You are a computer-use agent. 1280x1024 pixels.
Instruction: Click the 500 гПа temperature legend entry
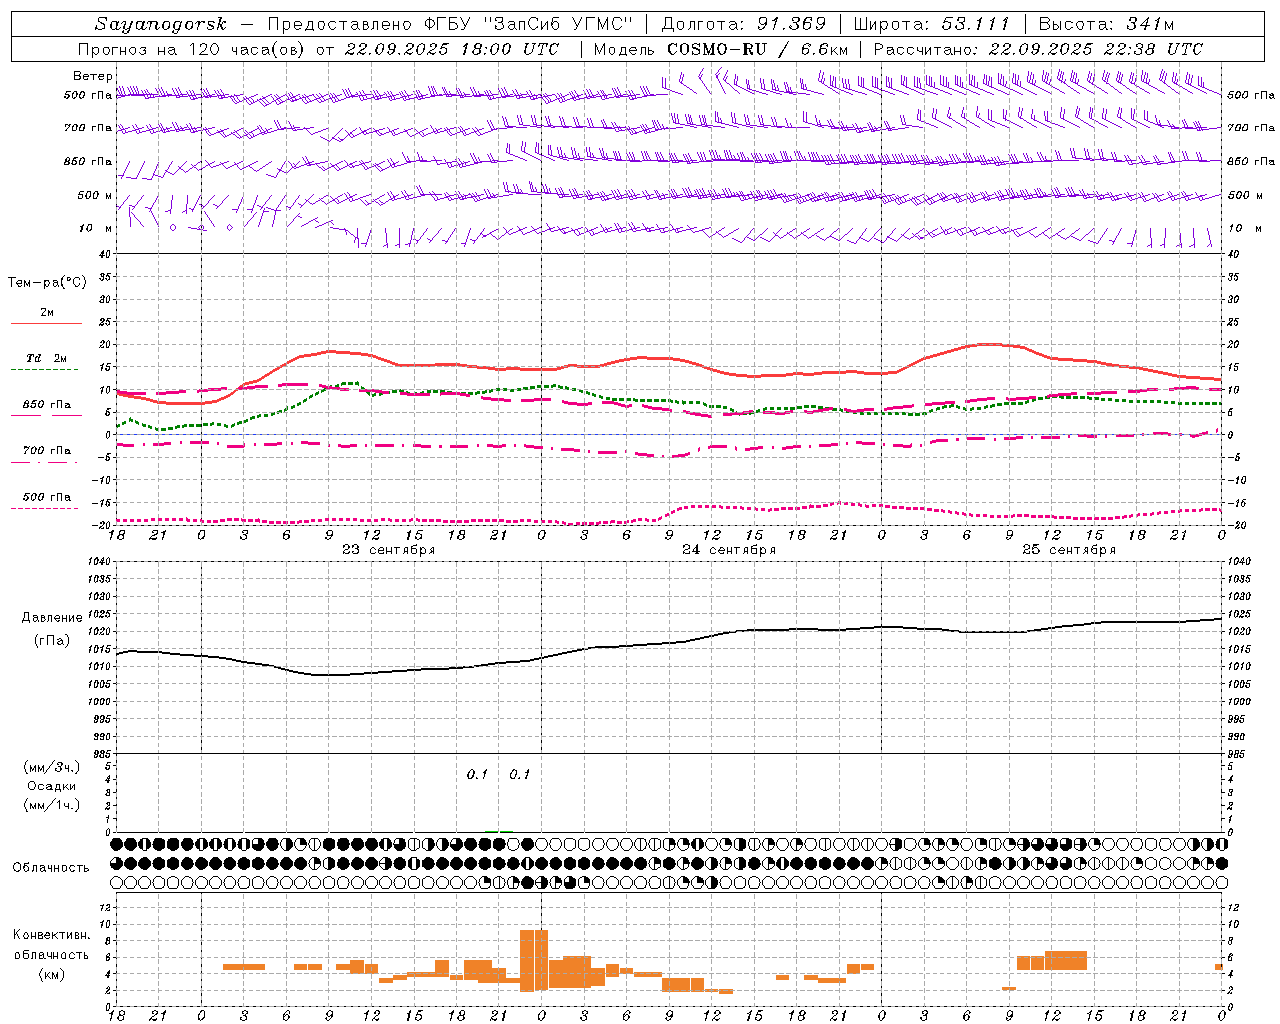(x=47, y=497)
